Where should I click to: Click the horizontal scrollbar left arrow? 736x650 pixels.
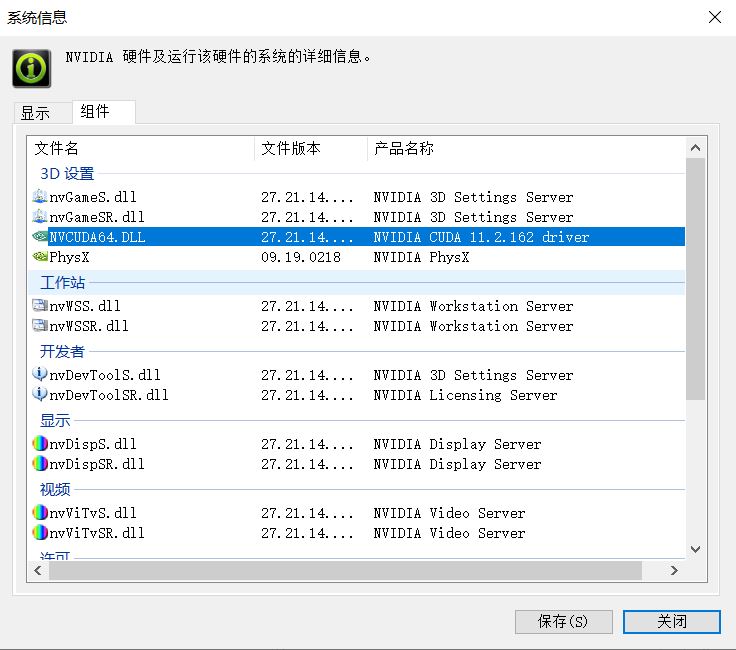38,570
